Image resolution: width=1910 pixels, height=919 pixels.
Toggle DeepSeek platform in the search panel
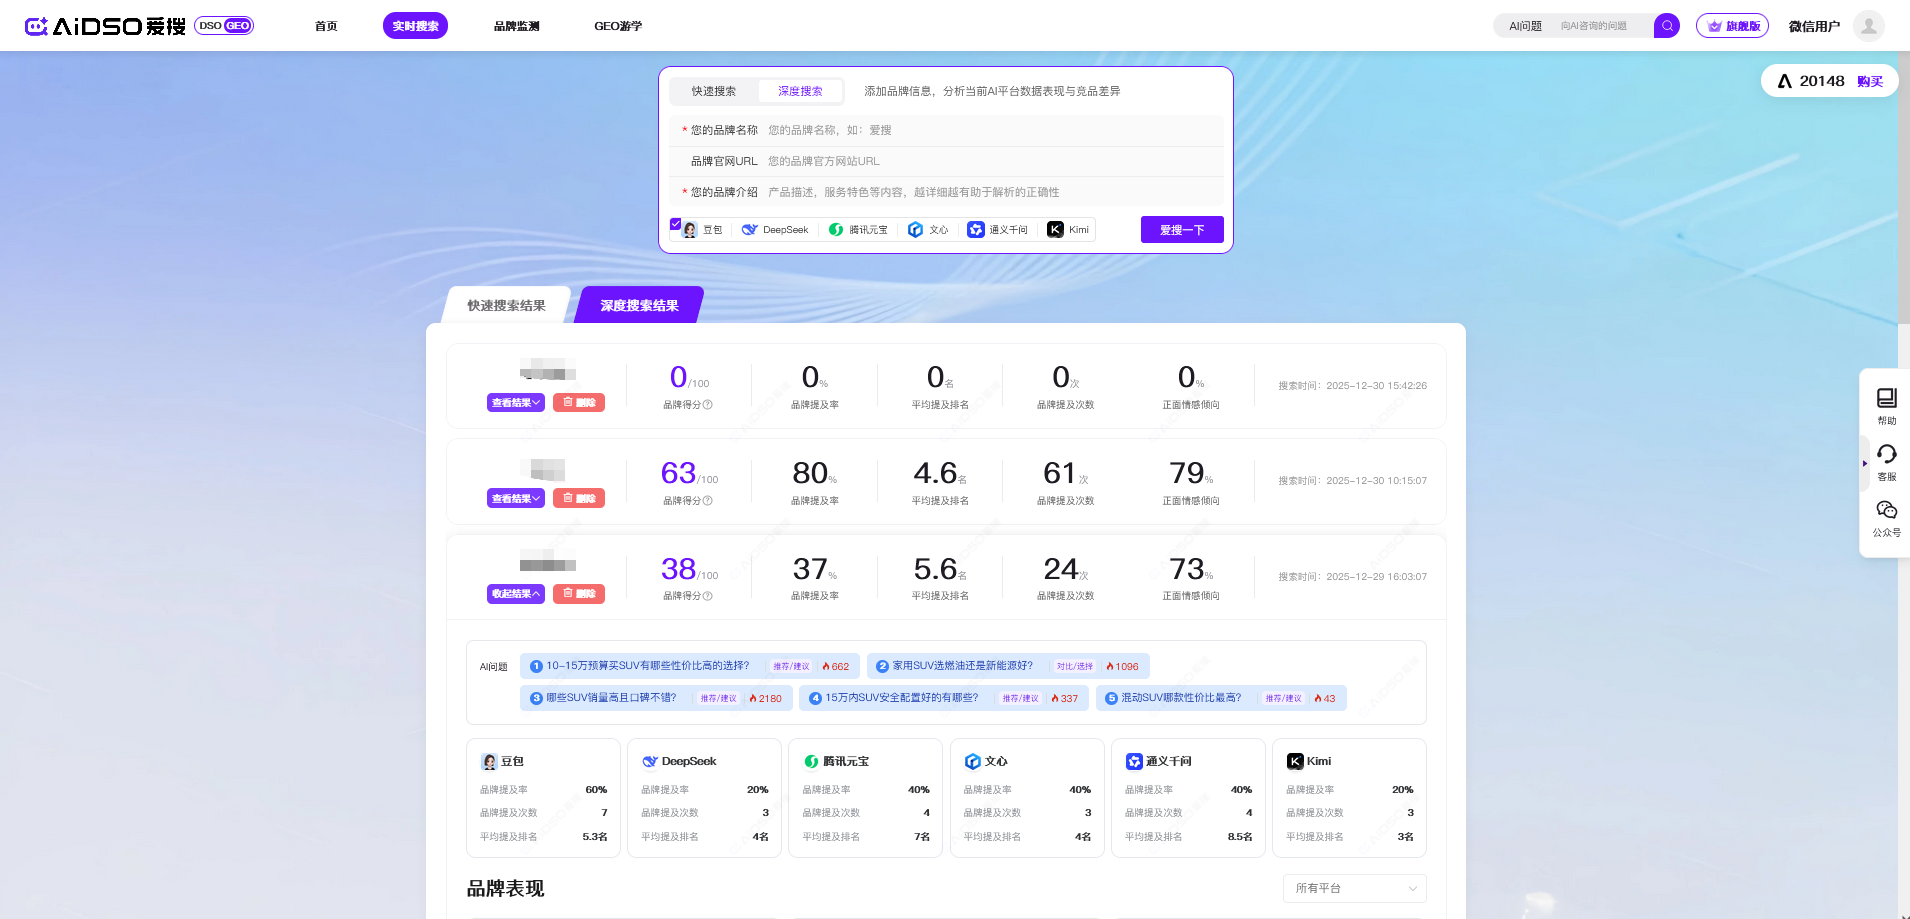(x=775, y=230)
